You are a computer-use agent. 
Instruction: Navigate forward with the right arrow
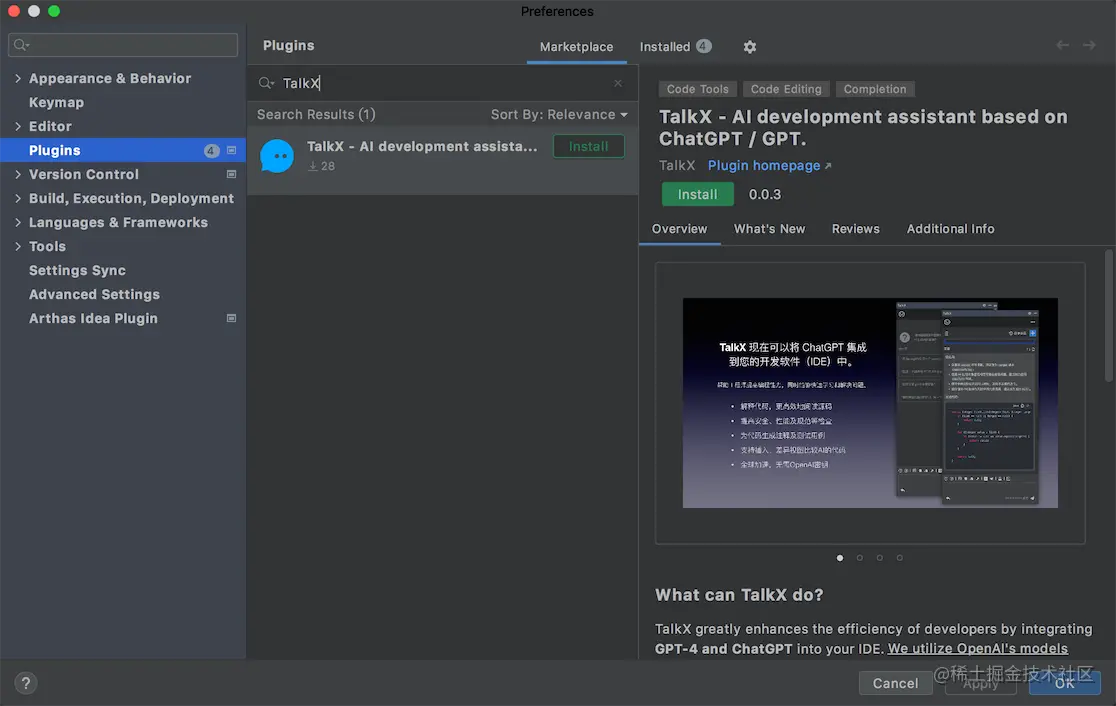1089,45
